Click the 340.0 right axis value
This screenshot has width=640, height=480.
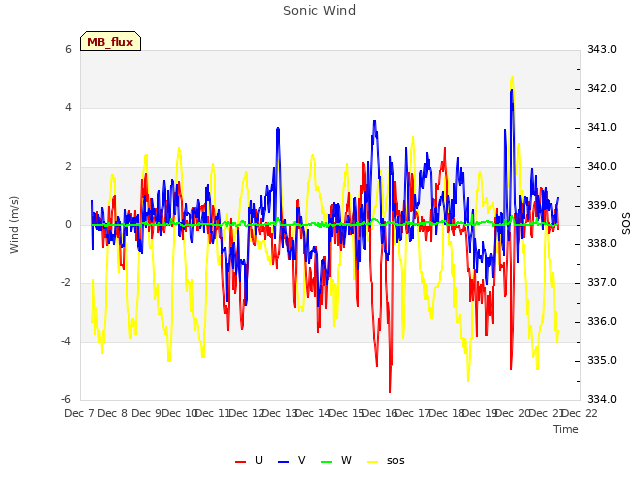click(602, 167)
